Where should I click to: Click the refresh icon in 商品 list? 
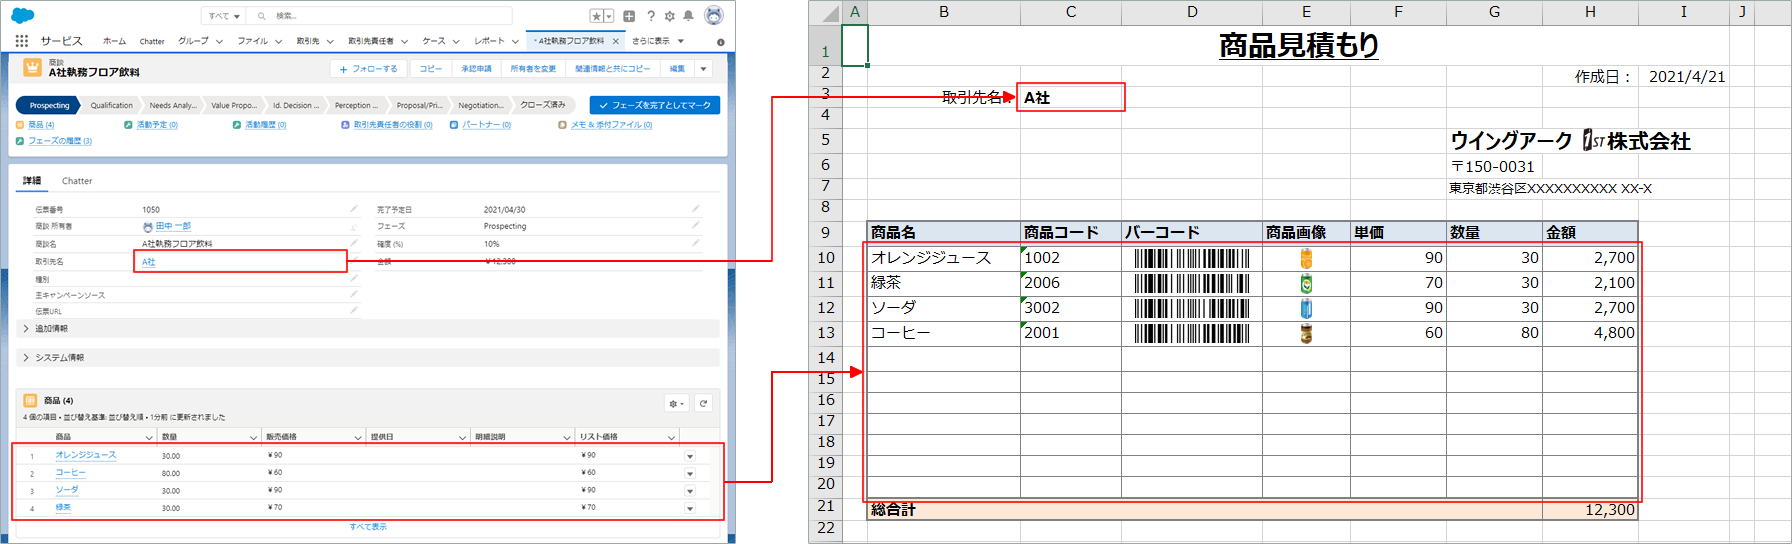pyautogui.click(x=704, y=403)
